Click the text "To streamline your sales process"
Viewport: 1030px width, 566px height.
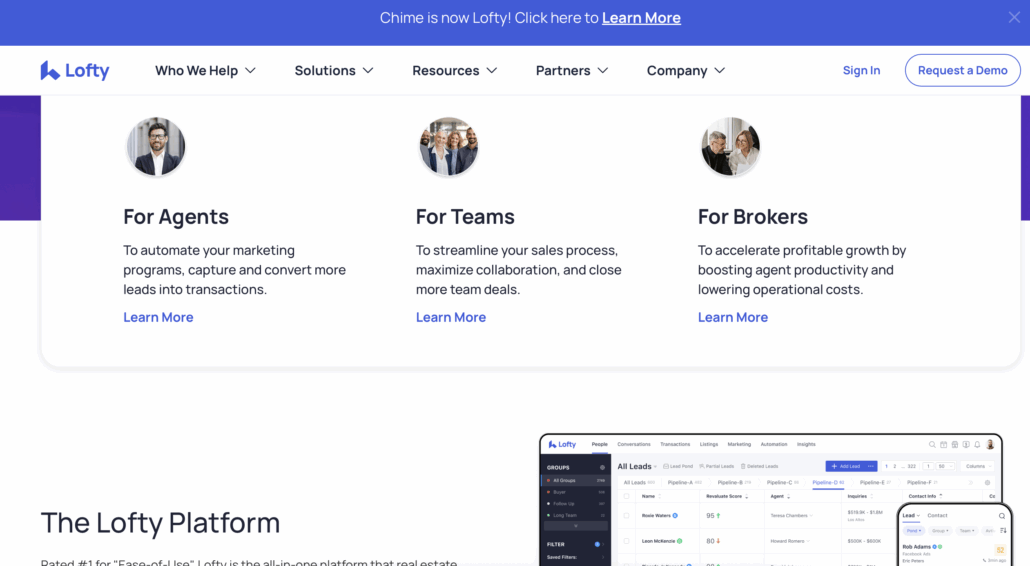pyautogui.click(x=517, y=250)
